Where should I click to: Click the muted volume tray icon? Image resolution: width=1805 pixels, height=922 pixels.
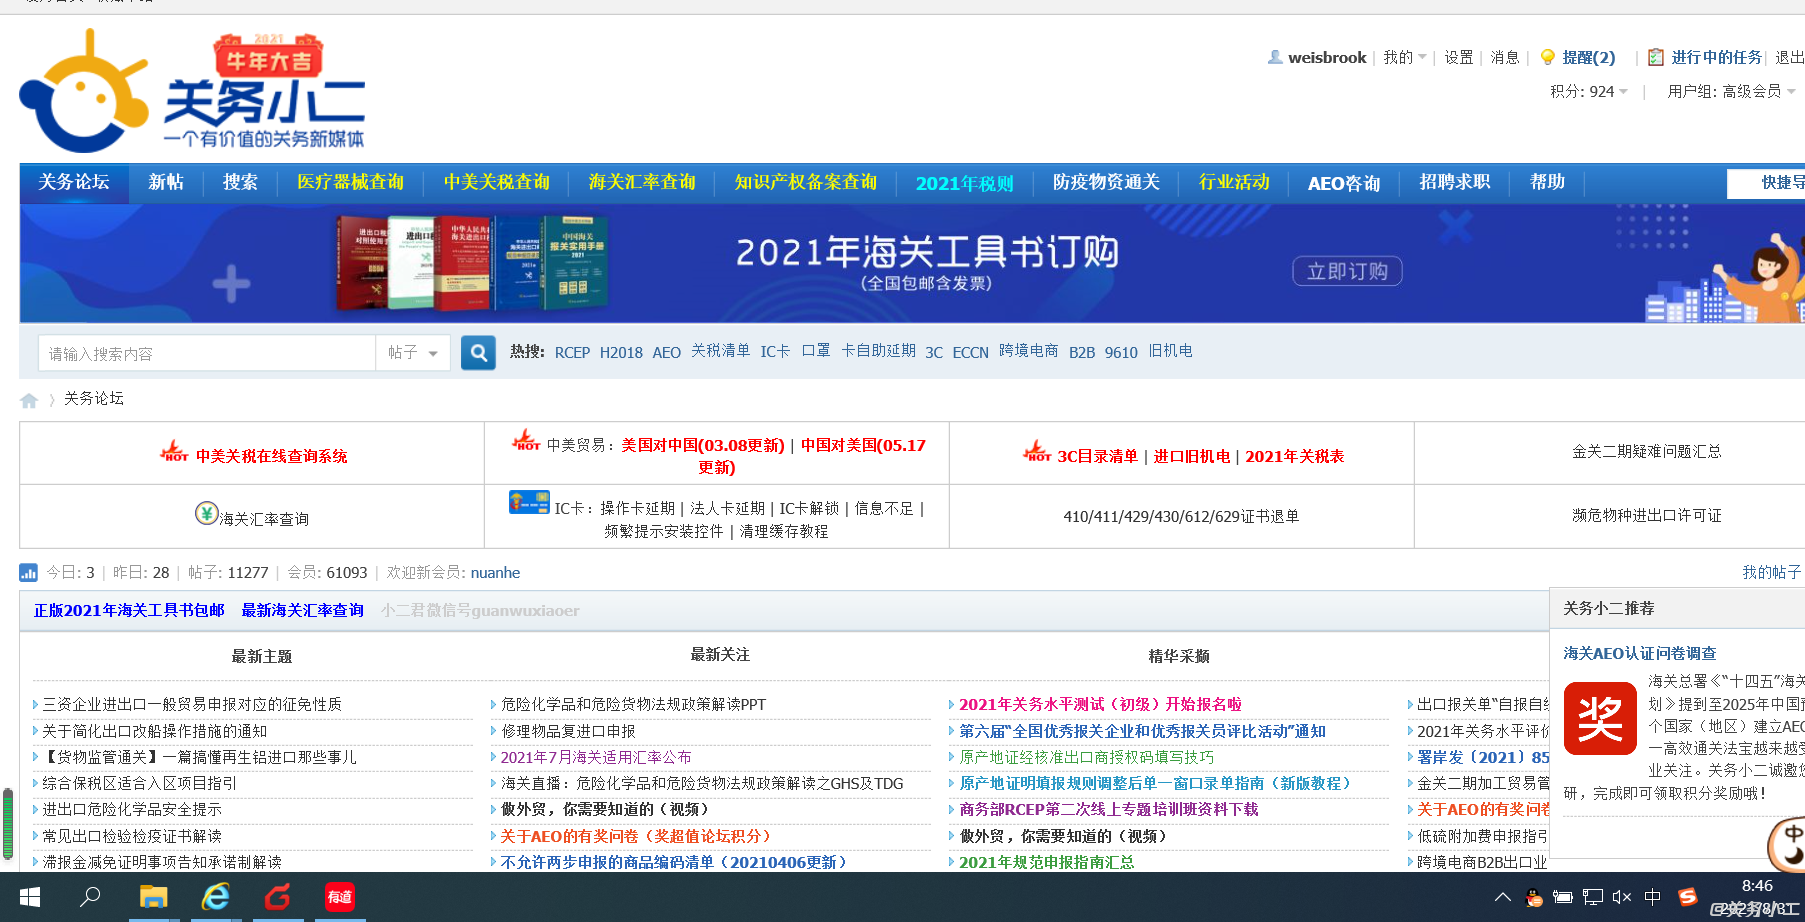(1622, 897)
